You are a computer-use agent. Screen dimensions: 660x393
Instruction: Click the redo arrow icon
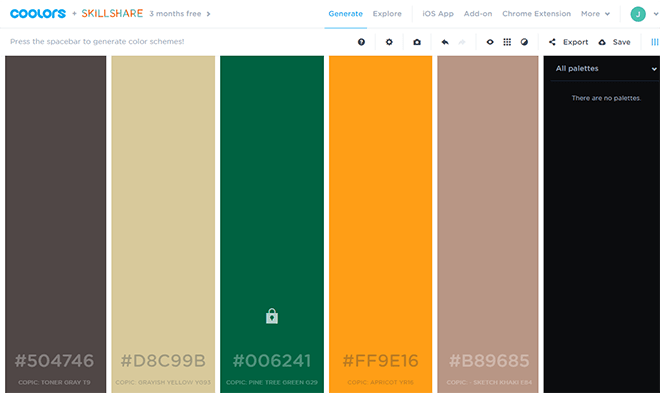462,42
